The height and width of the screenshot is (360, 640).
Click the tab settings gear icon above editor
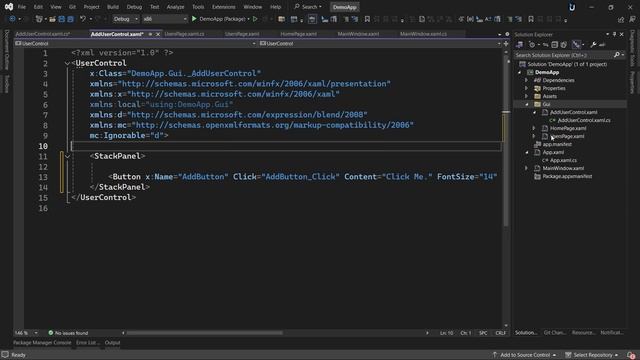[507, 34]
